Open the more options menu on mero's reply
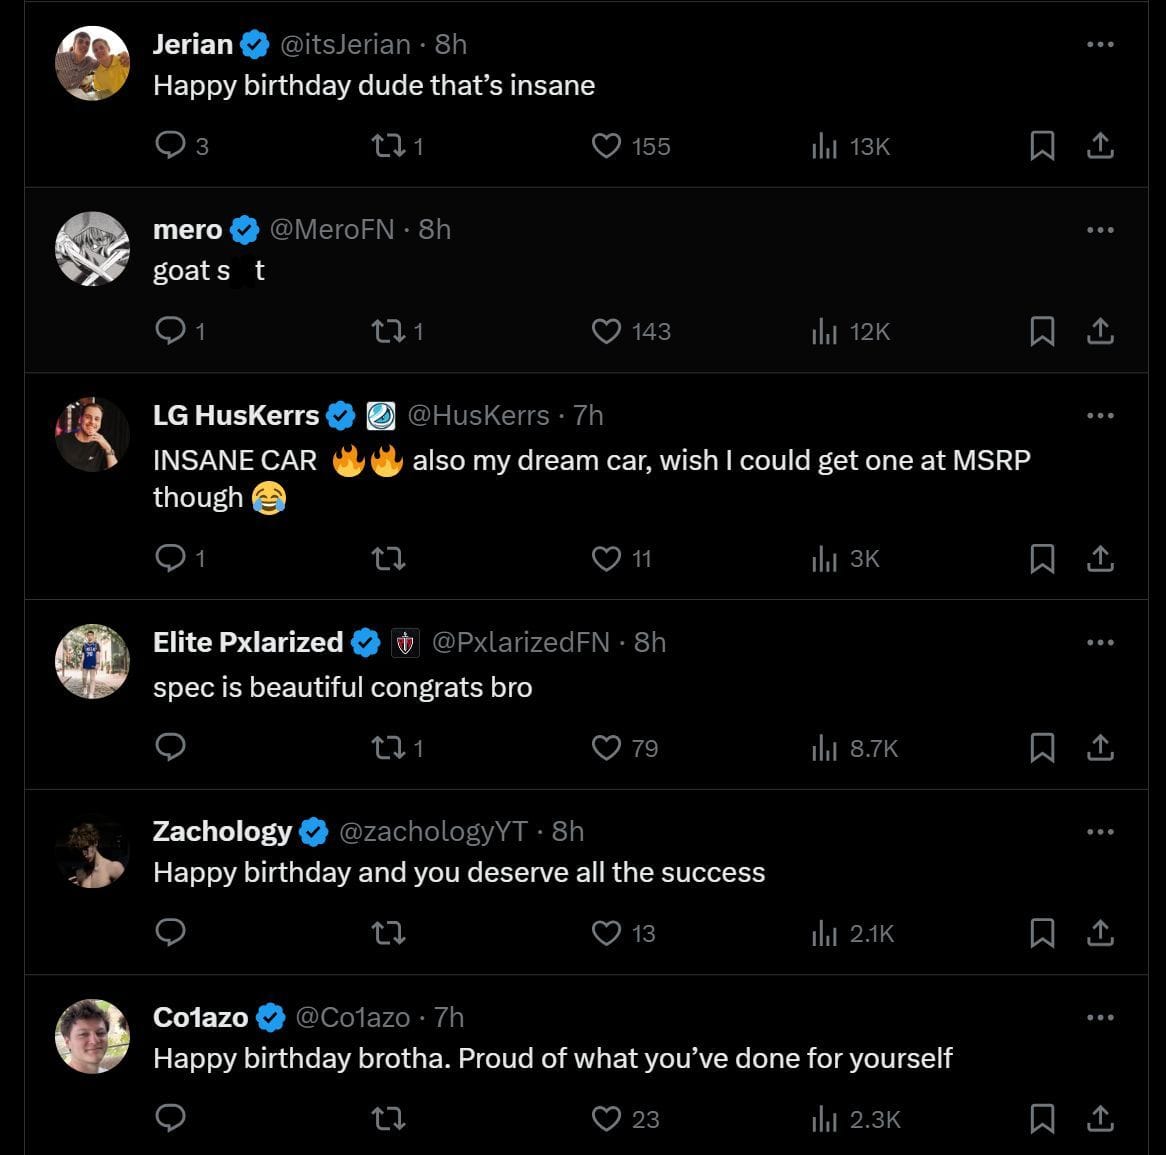1166x1155 pixels. click(x=1100, y=229)
